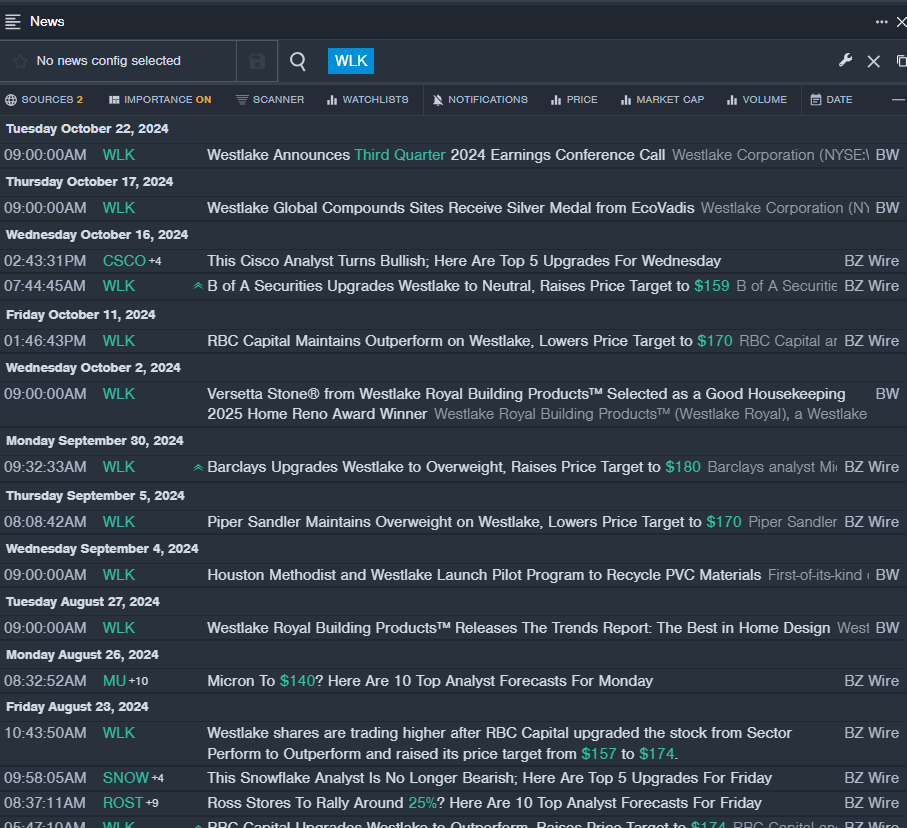Open the Westlake Third Quarter earnings headline
The width and height of the screenshot is (907, 828).
point(436,155)
